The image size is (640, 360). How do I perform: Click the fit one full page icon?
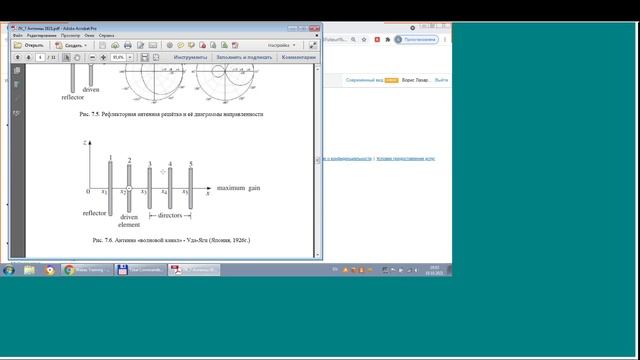(156, 58)
